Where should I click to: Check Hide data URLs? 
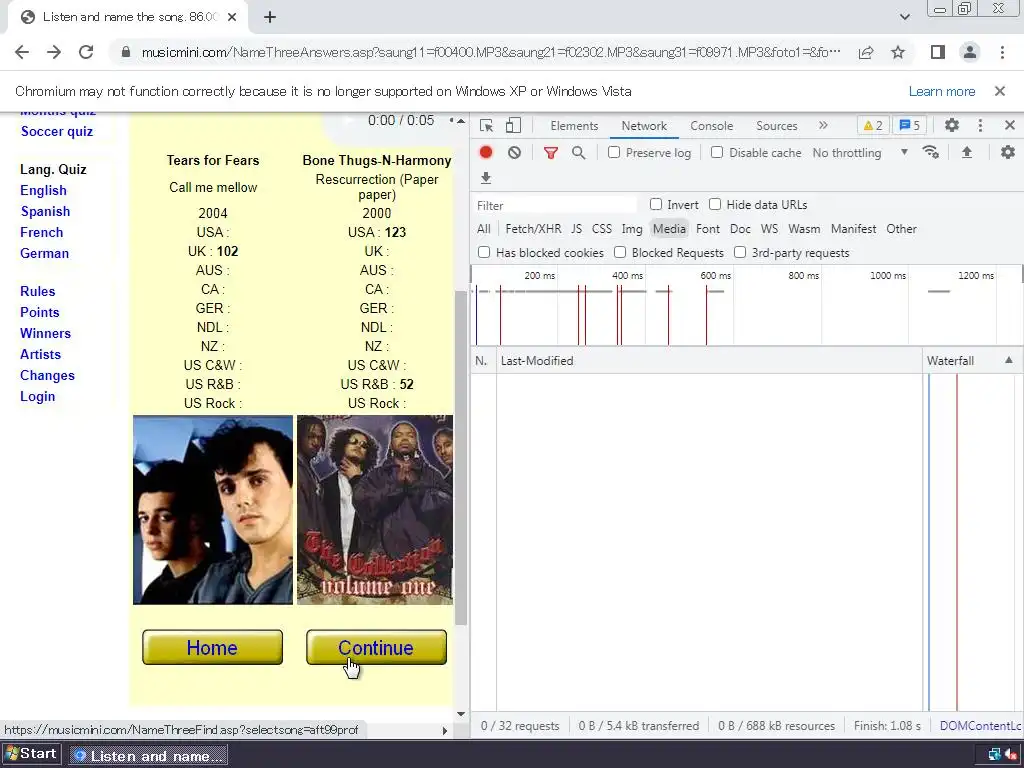(715, 204)
